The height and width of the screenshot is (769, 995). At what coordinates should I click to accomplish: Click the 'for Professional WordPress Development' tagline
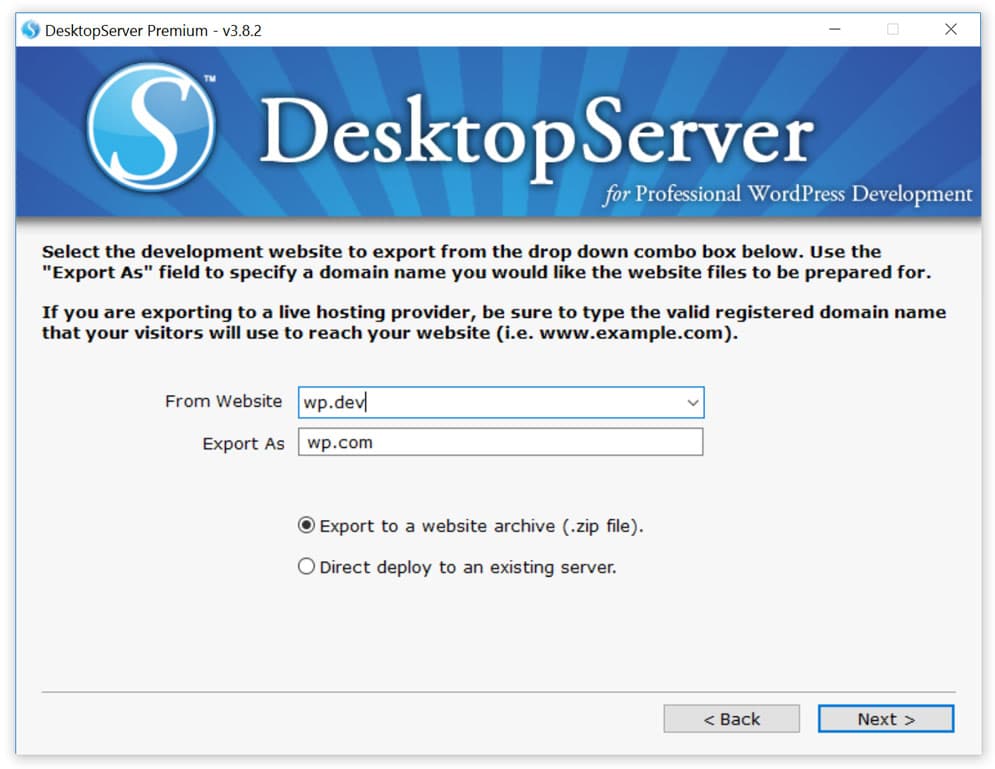click(787, 194)
